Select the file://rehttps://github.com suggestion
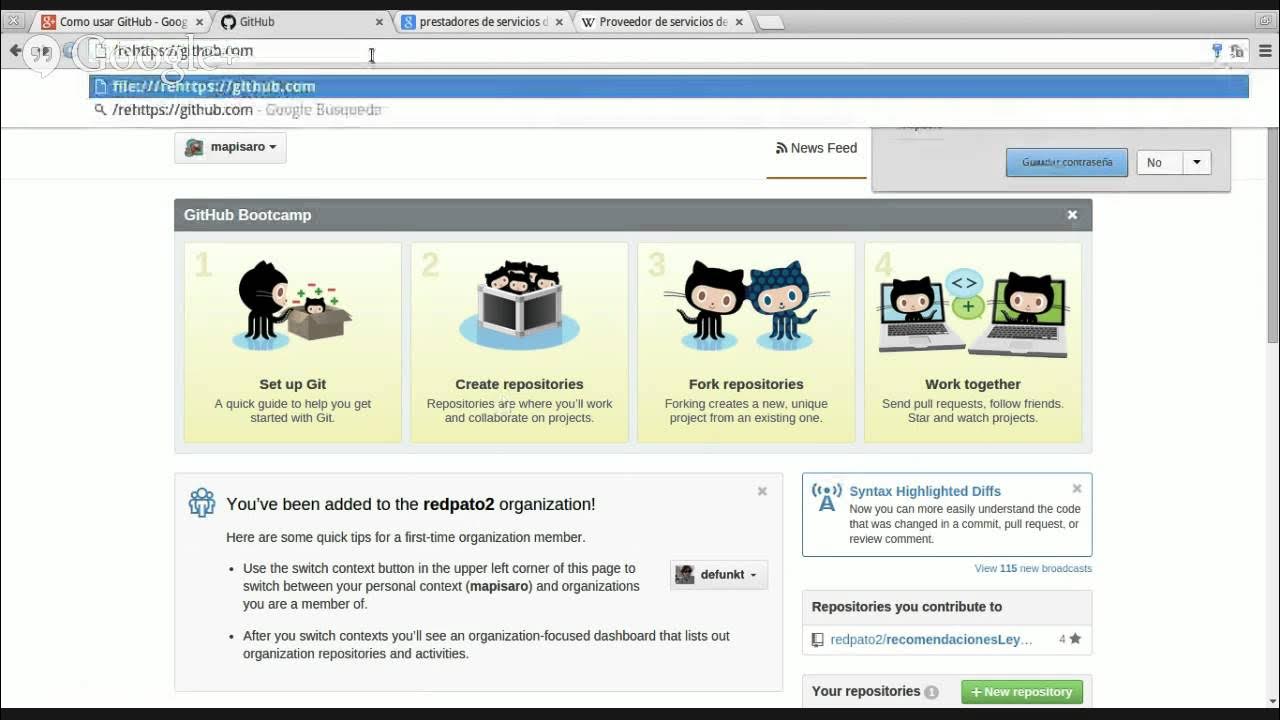Viewport: 1280px width, 720px height. [669, 87]
